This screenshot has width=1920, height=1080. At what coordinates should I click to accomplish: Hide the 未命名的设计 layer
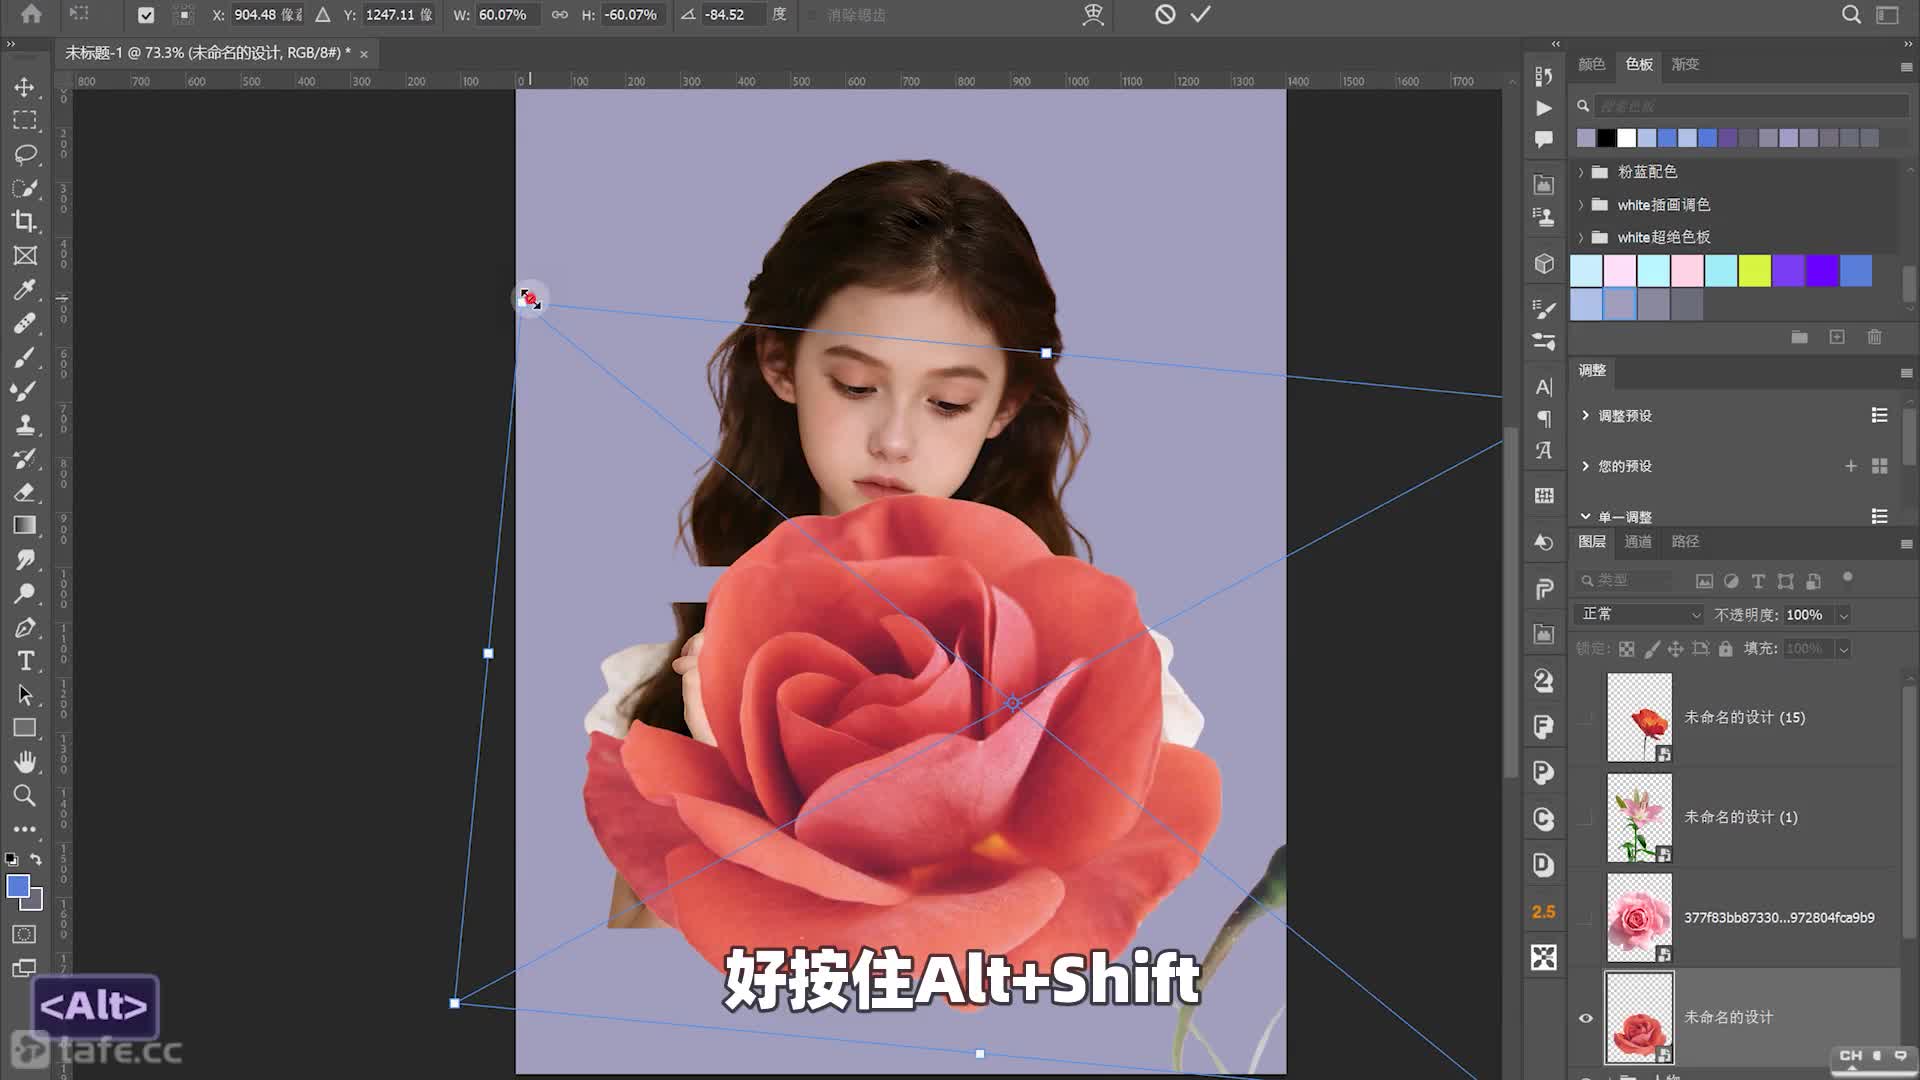coord(1586,1018)
